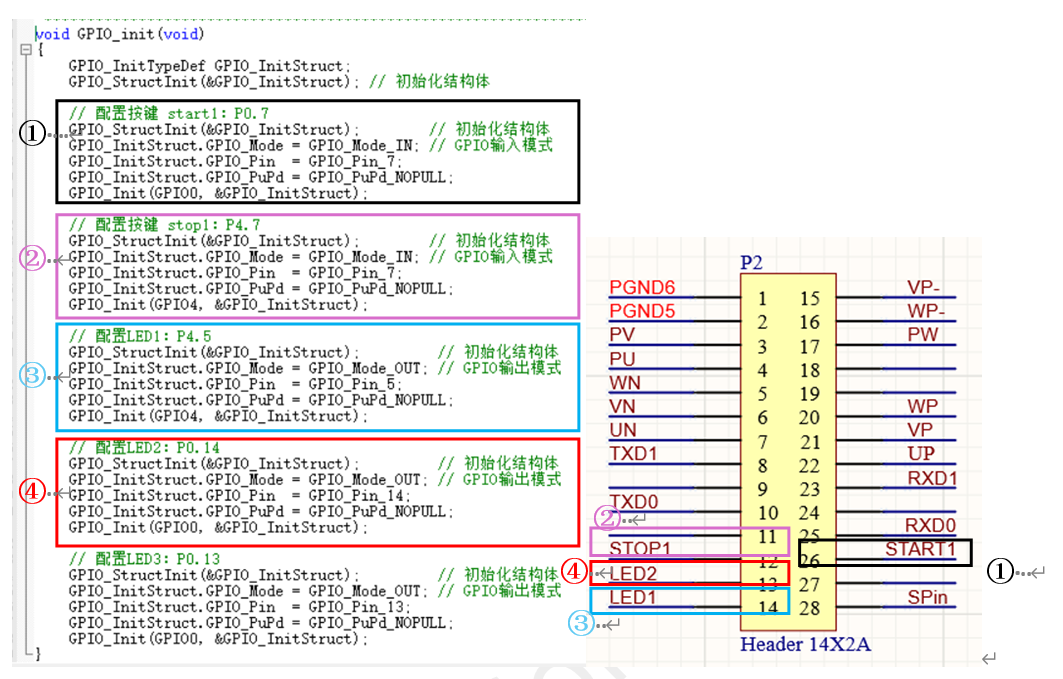This screenshot has height=679, width=1063.
Task: Click the LED2 net label on schematic
Action: 633,574
